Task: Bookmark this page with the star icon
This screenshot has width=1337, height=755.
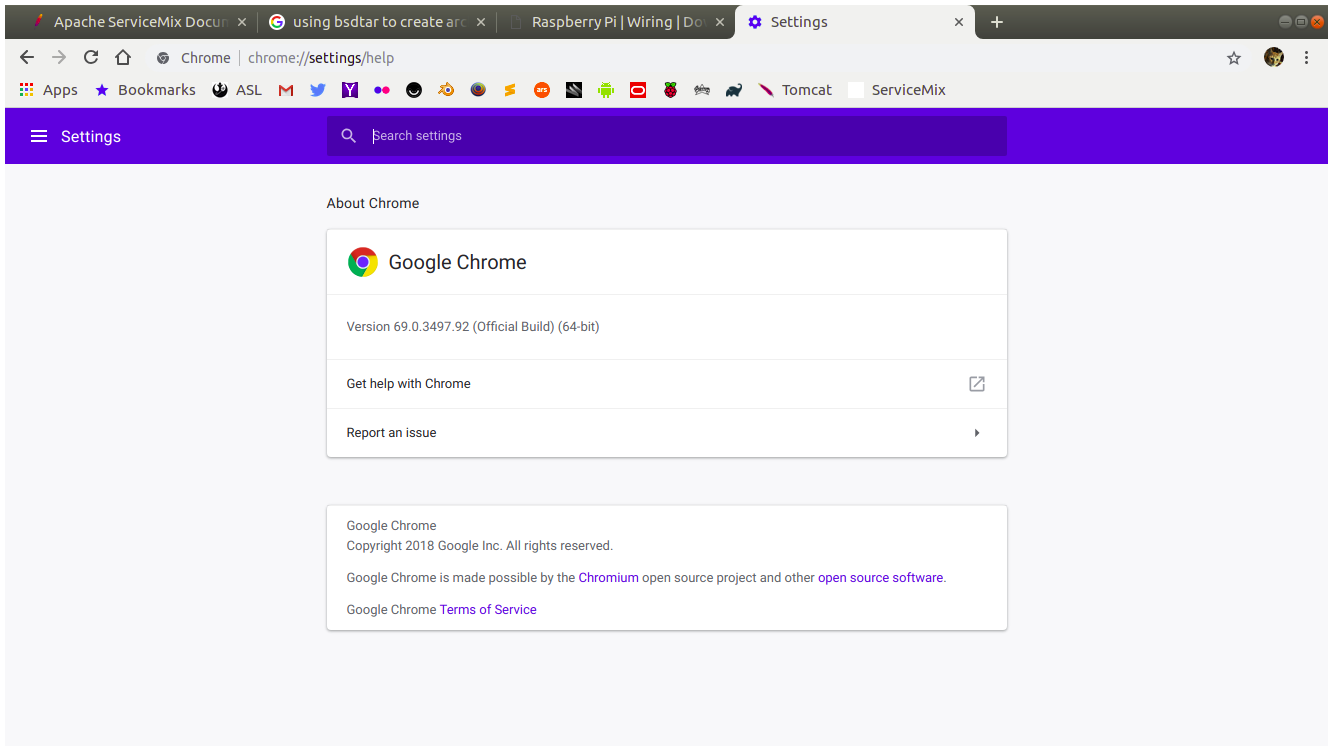Action: 1234,58
